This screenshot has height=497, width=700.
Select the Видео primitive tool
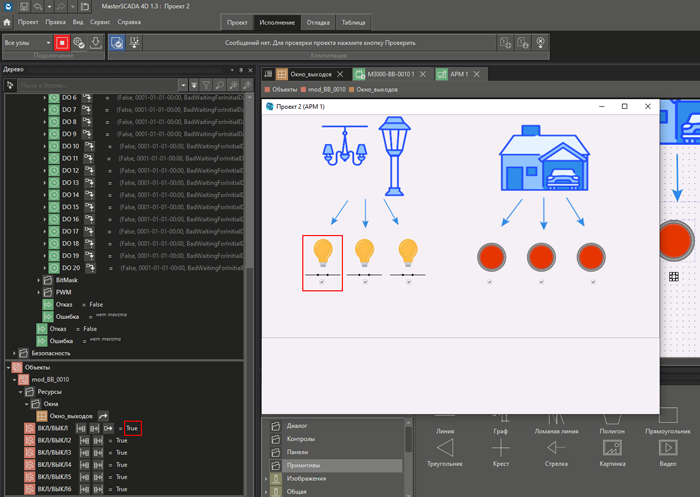pos(668,453)
